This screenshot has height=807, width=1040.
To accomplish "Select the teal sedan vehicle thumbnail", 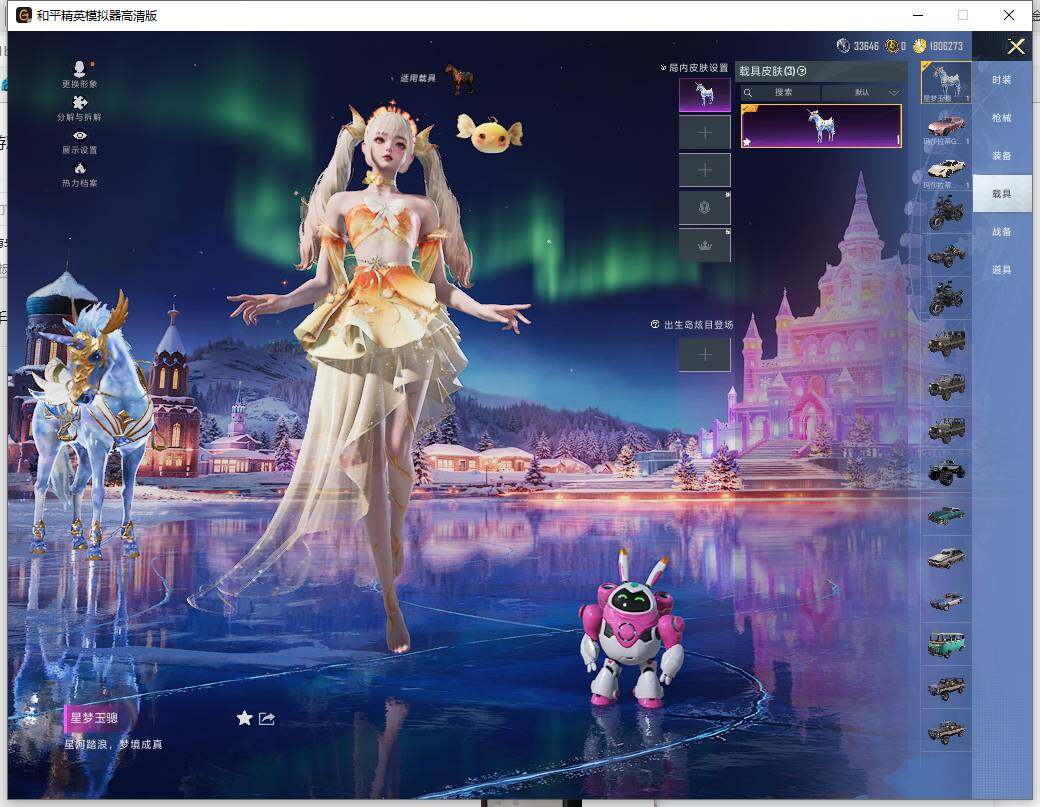I will 946,515.
